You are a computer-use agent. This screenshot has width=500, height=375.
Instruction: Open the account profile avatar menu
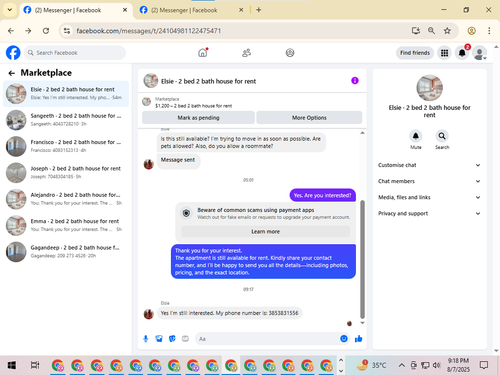[480, 53]
